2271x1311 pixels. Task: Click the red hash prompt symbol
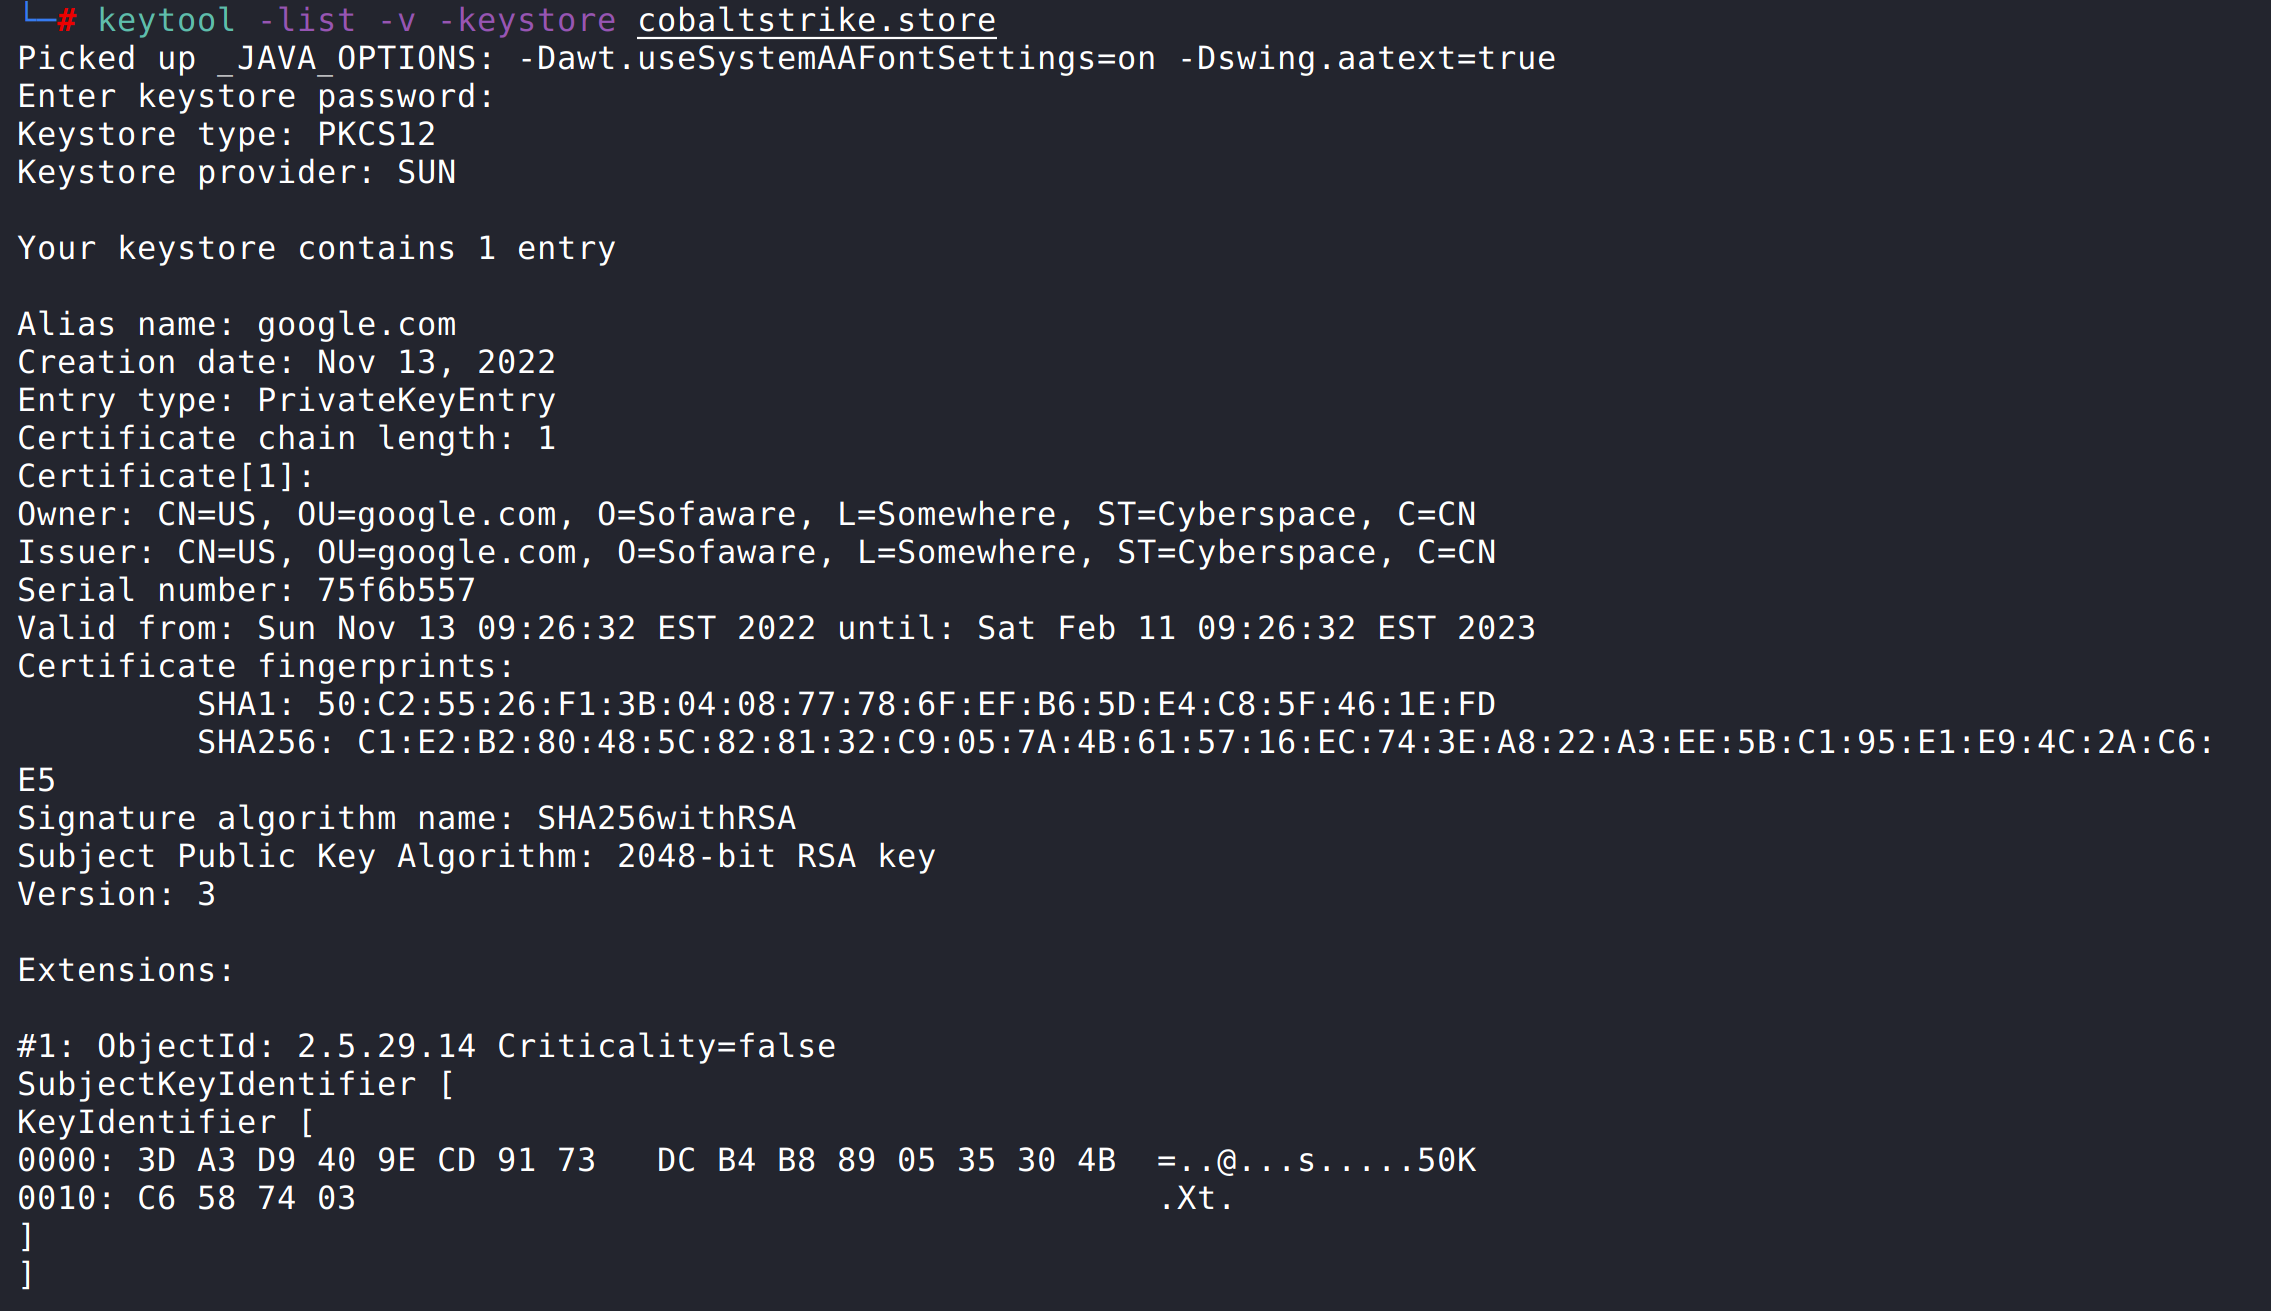[67, 20]
